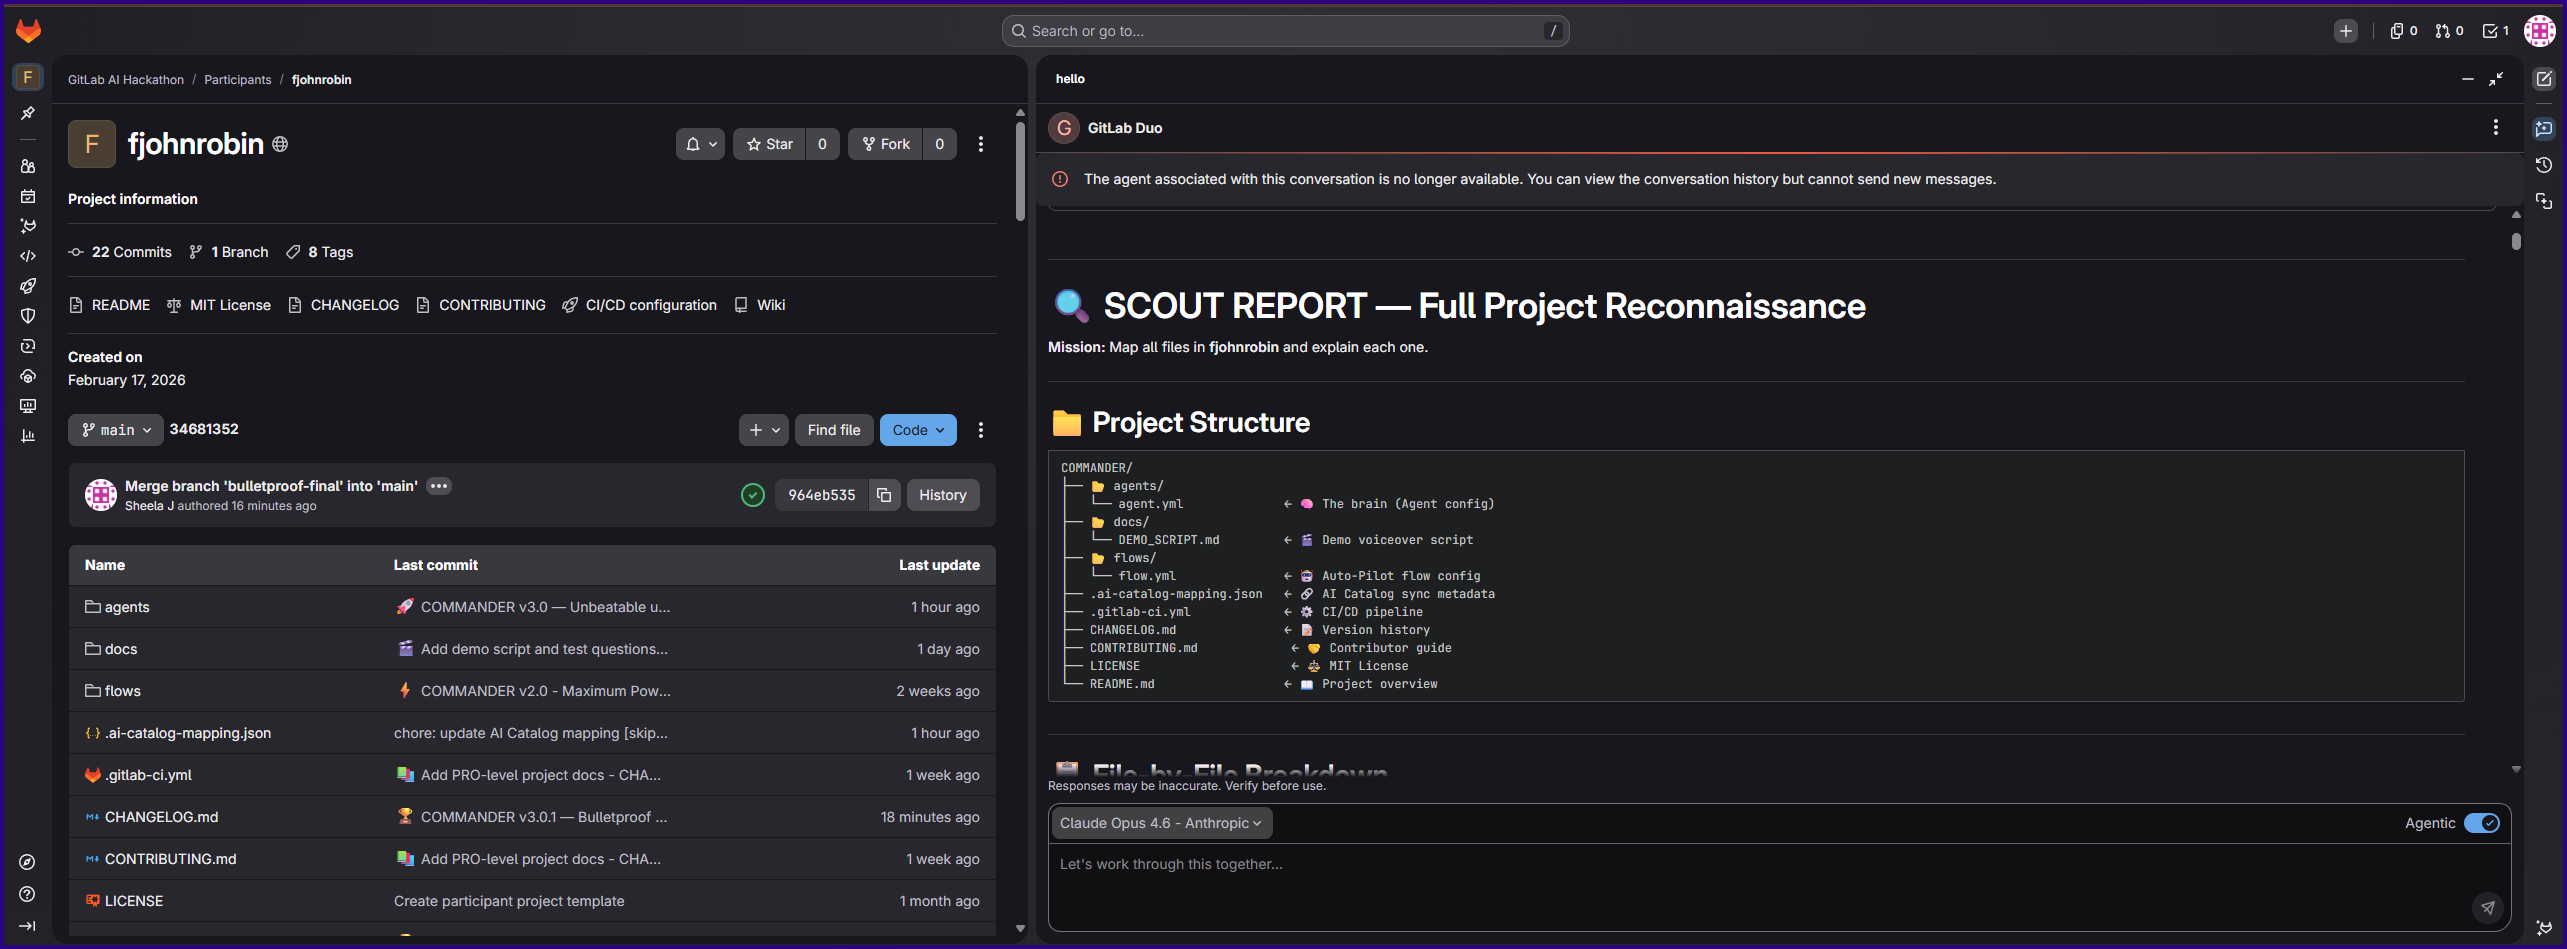Open the add file plus dropdown

point(764,430)
